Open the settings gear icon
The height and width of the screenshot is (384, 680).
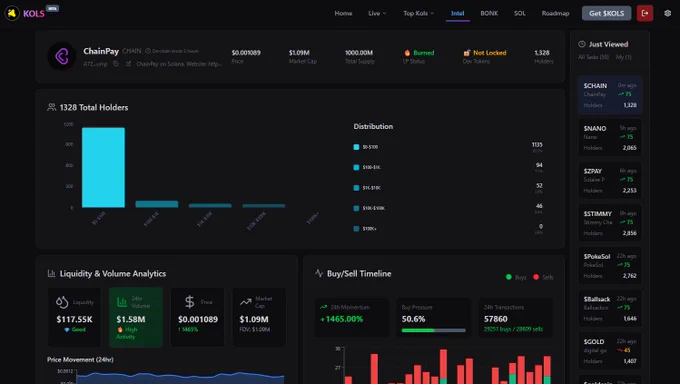[667, 13]
